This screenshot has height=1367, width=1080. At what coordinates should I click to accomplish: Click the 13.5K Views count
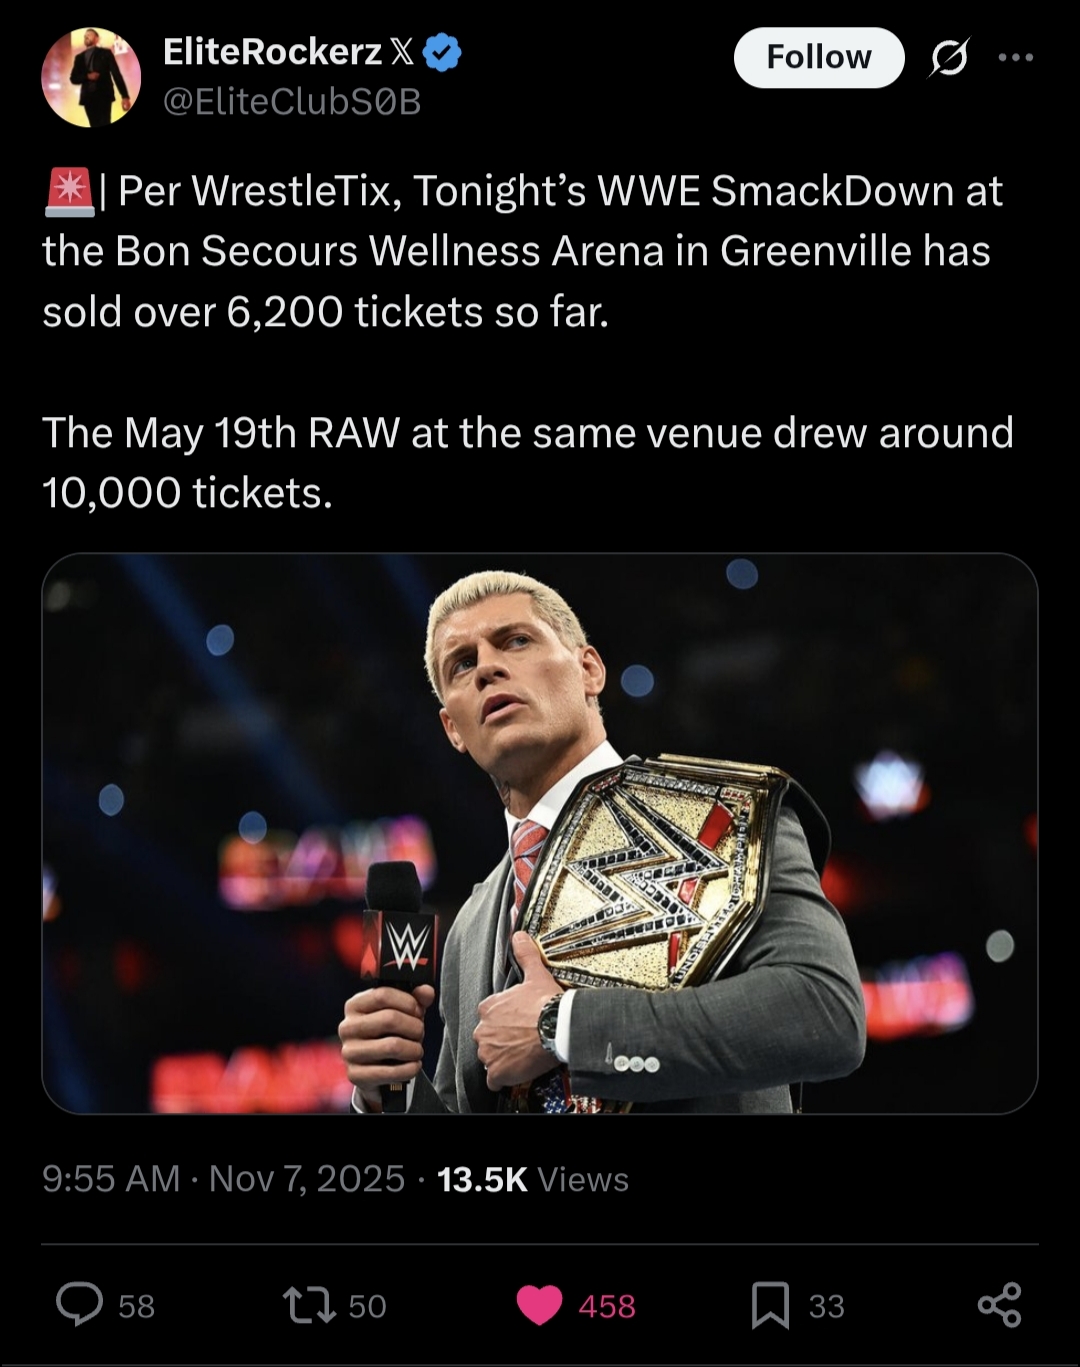(x=533, y=1179)
